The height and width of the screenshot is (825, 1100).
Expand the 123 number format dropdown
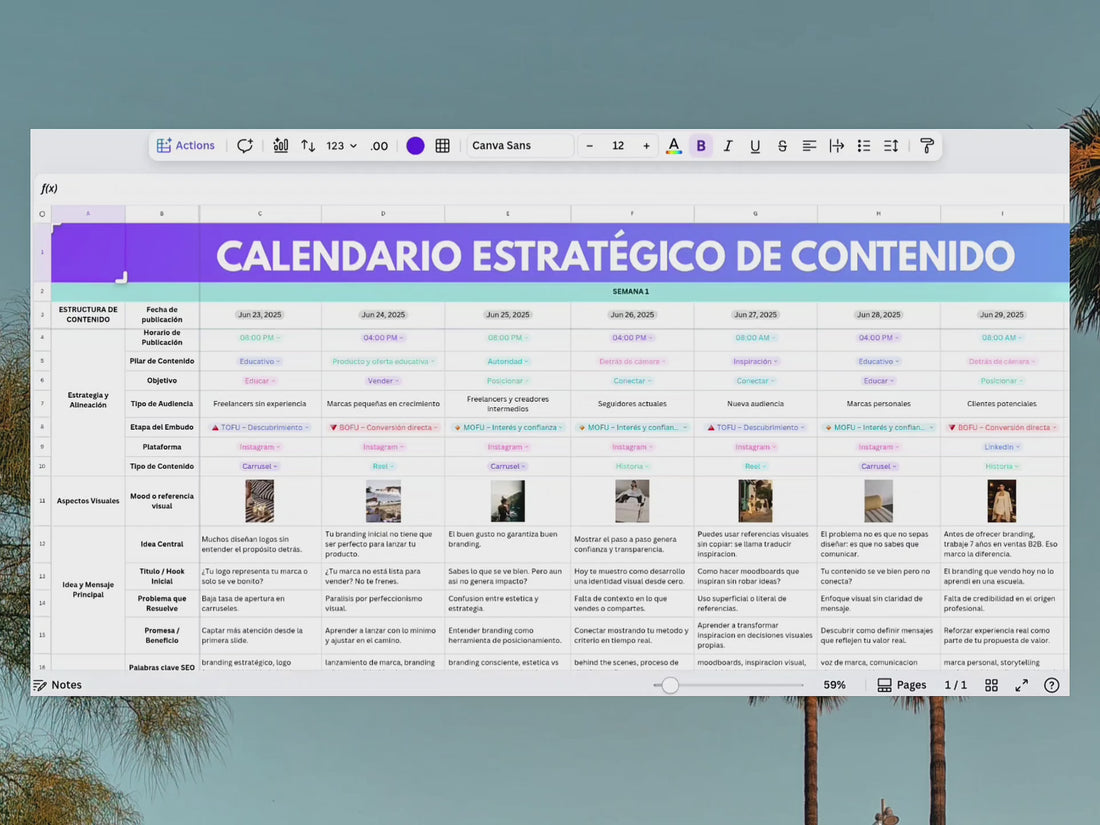point(342,145)
